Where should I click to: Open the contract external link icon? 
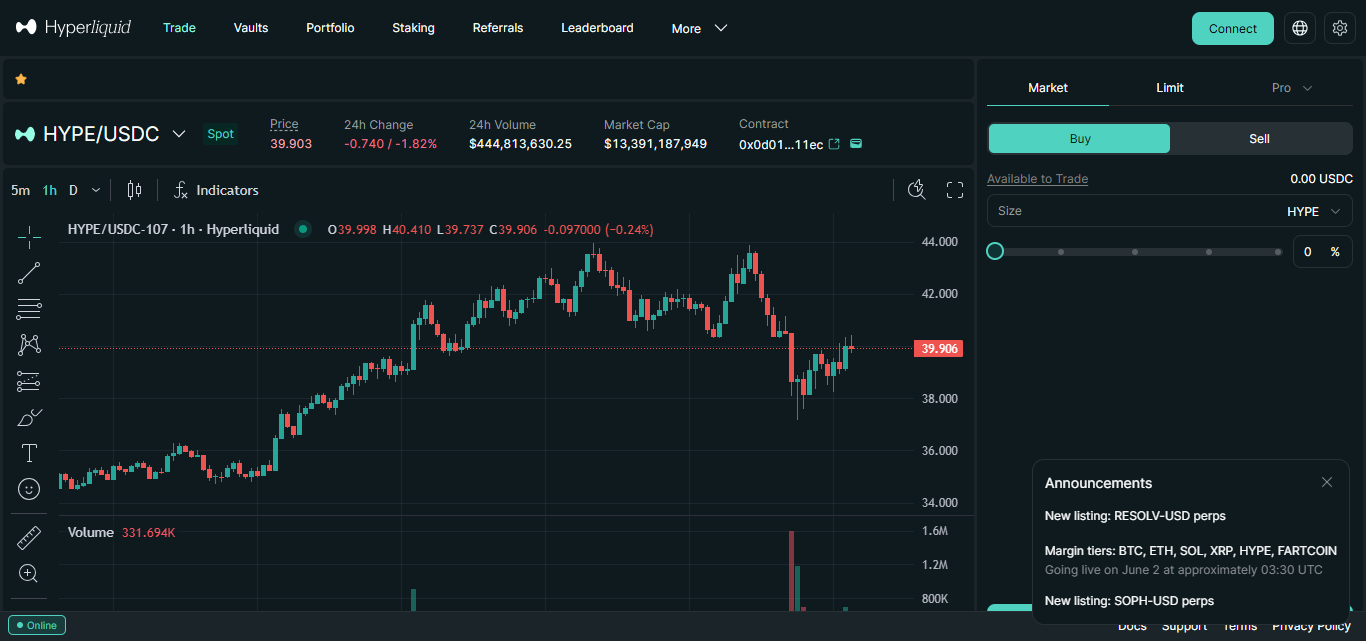(x=835, y=144)
